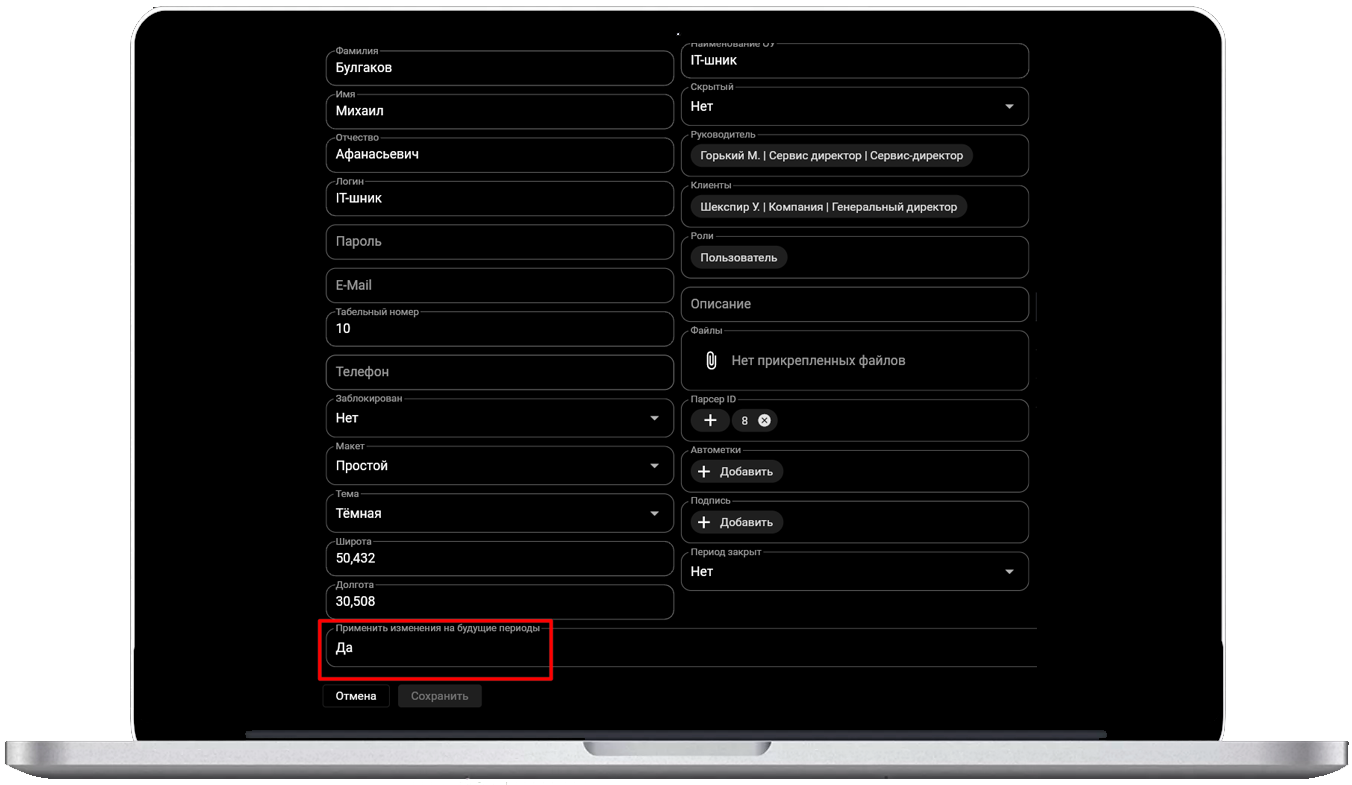Click the paperclip attach files icon

[711, 361]
